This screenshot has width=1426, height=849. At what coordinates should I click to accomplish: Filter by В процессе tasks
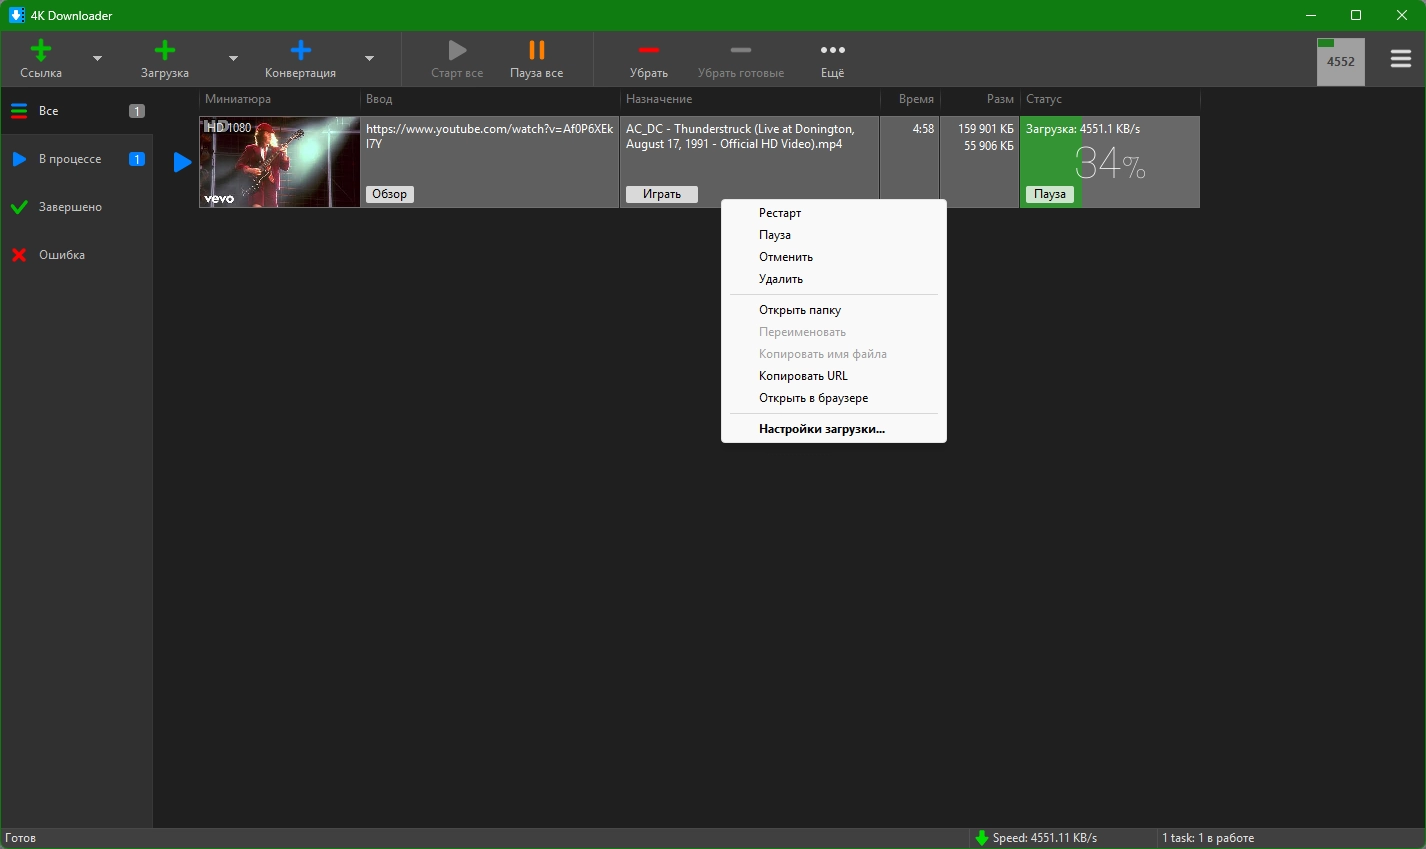(77, 159)
